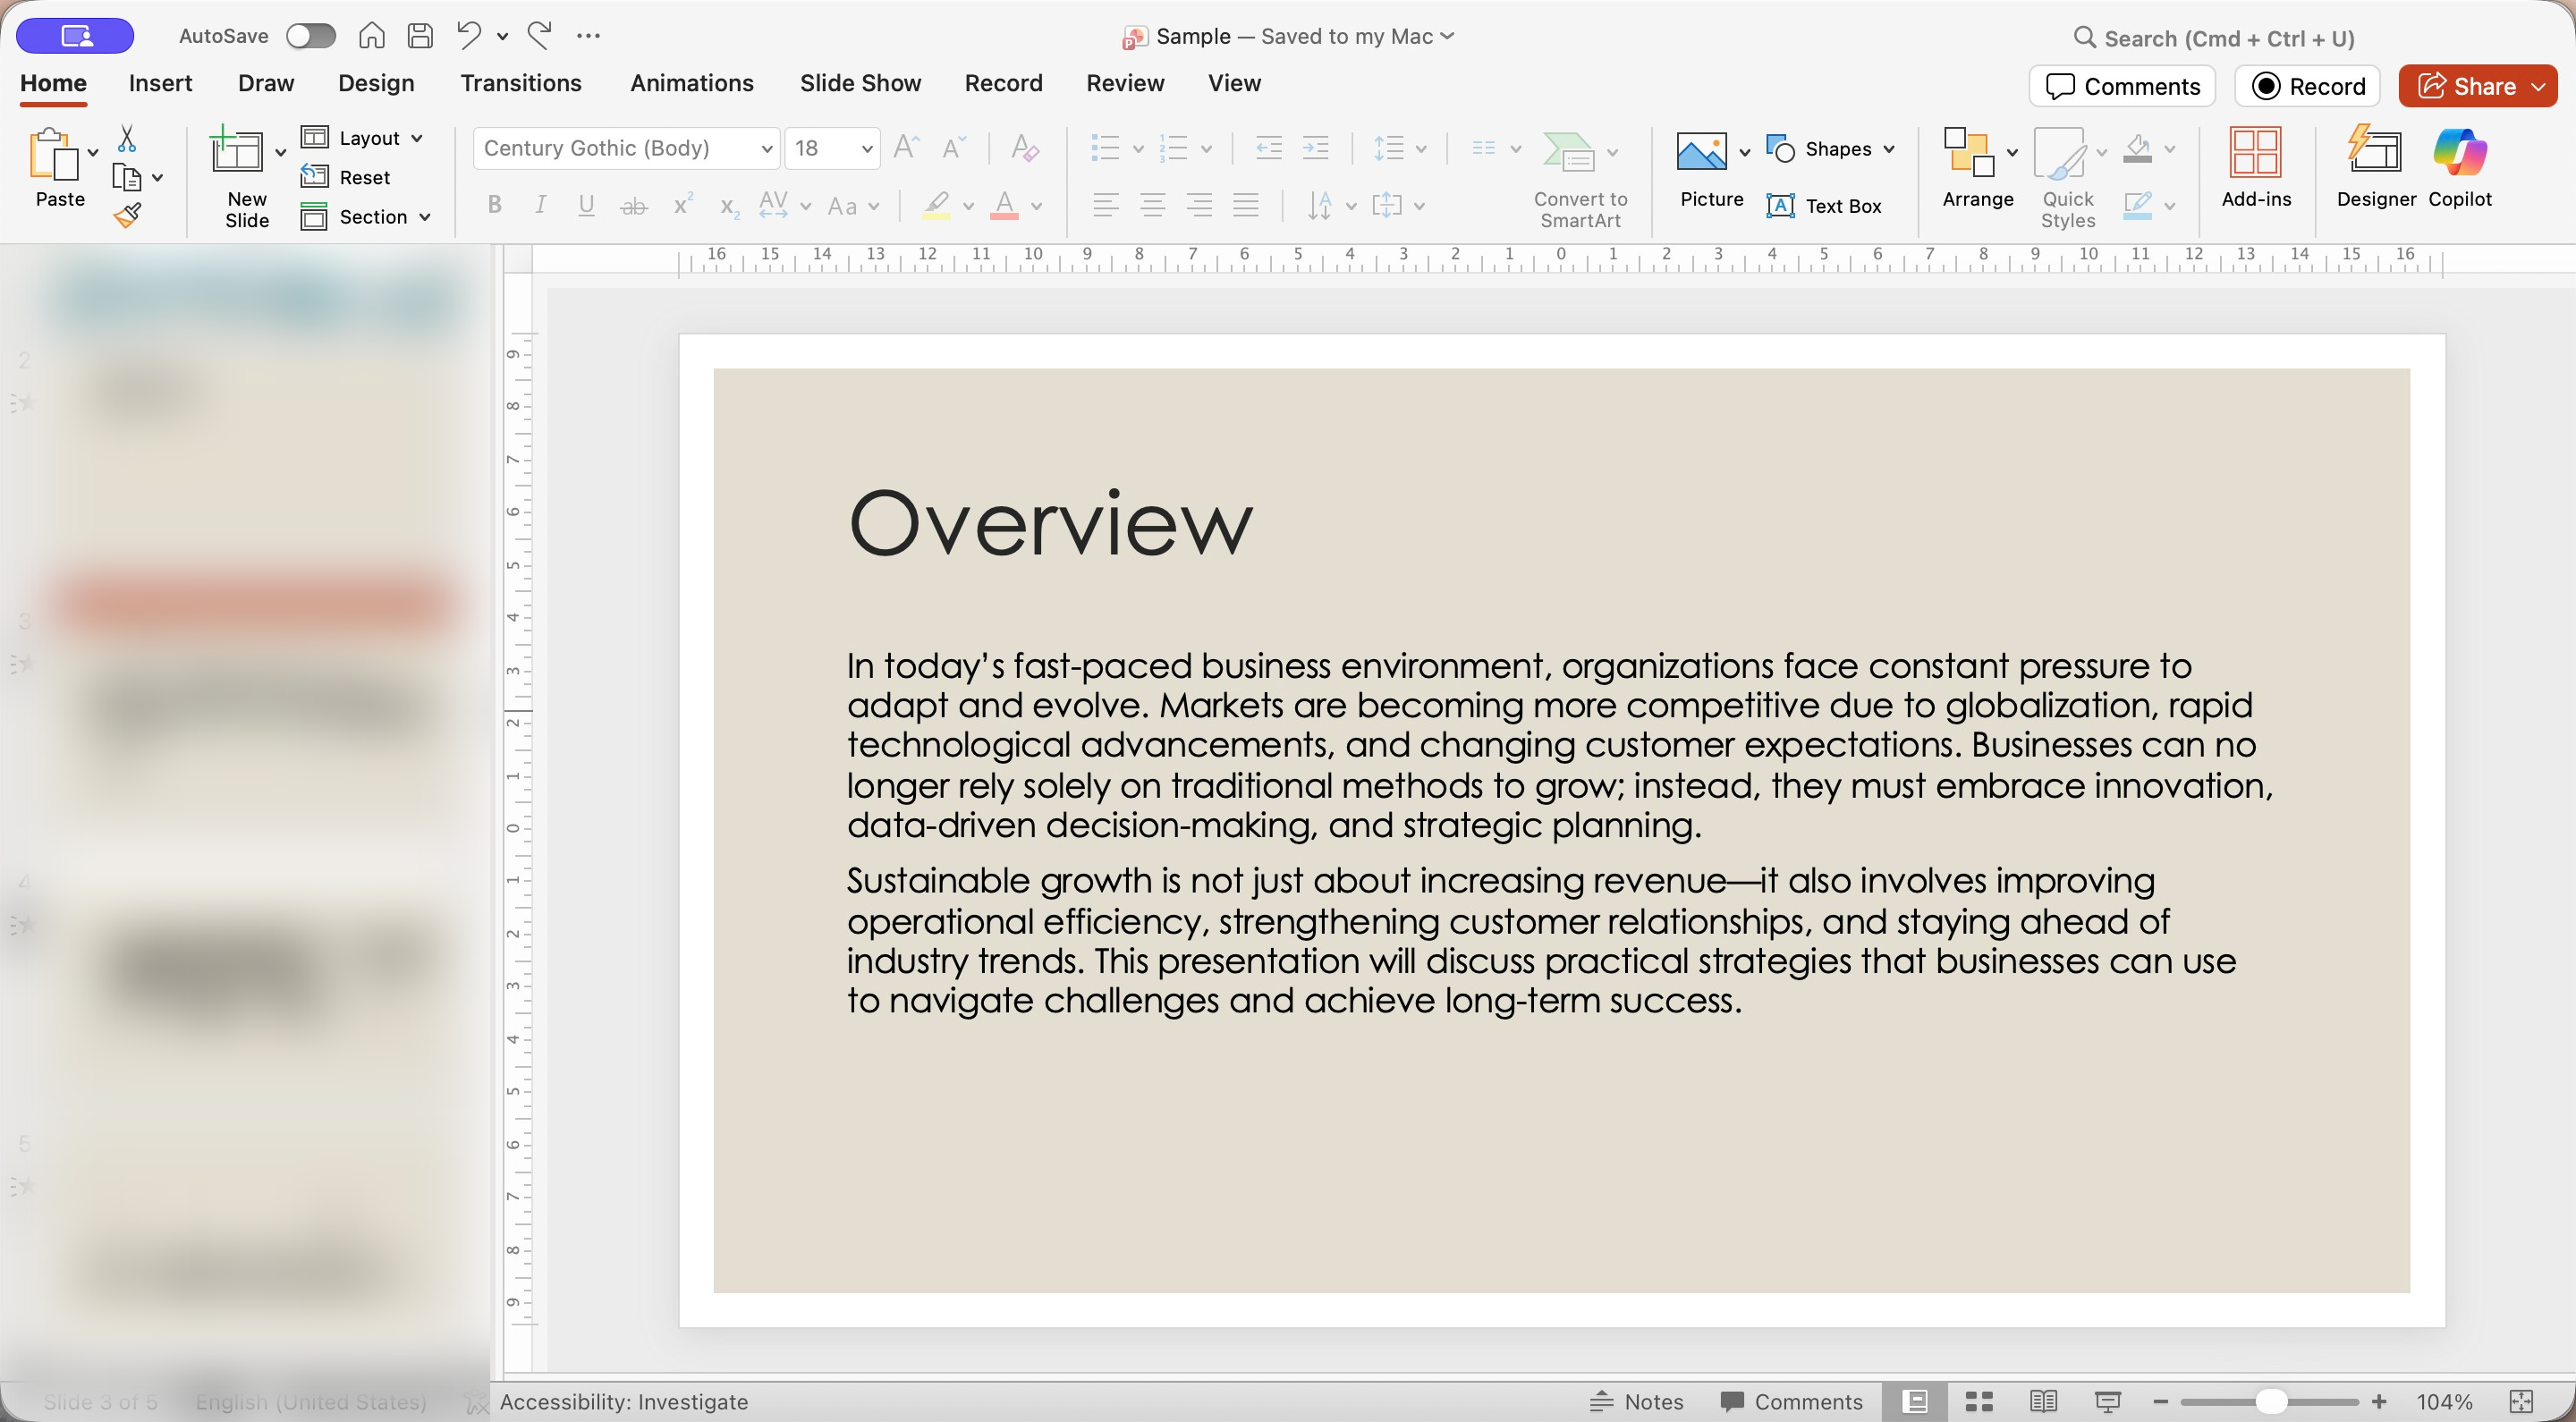Expand the font size dropdown
The image size is (2576, 1422).
(x=866, y=149)
